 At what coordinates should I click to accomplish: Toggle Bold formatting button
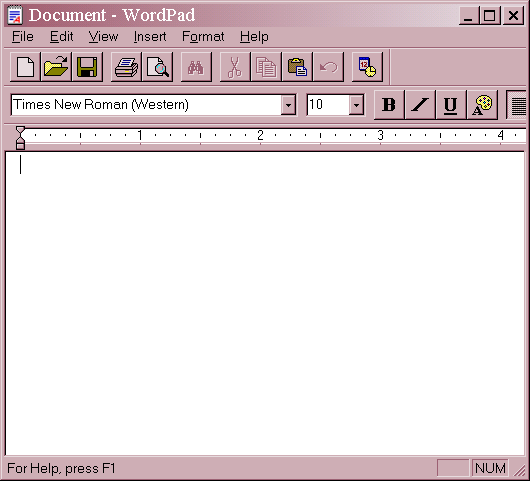point(389,105)
